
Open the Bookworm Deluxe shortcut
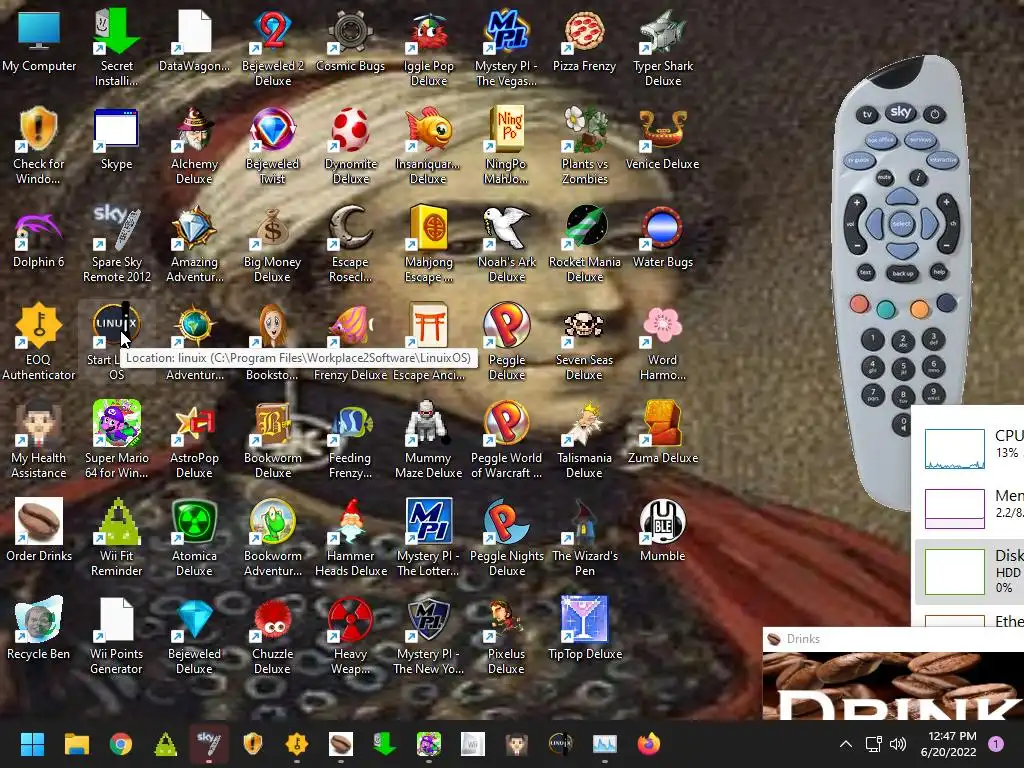tap(272, 441)
